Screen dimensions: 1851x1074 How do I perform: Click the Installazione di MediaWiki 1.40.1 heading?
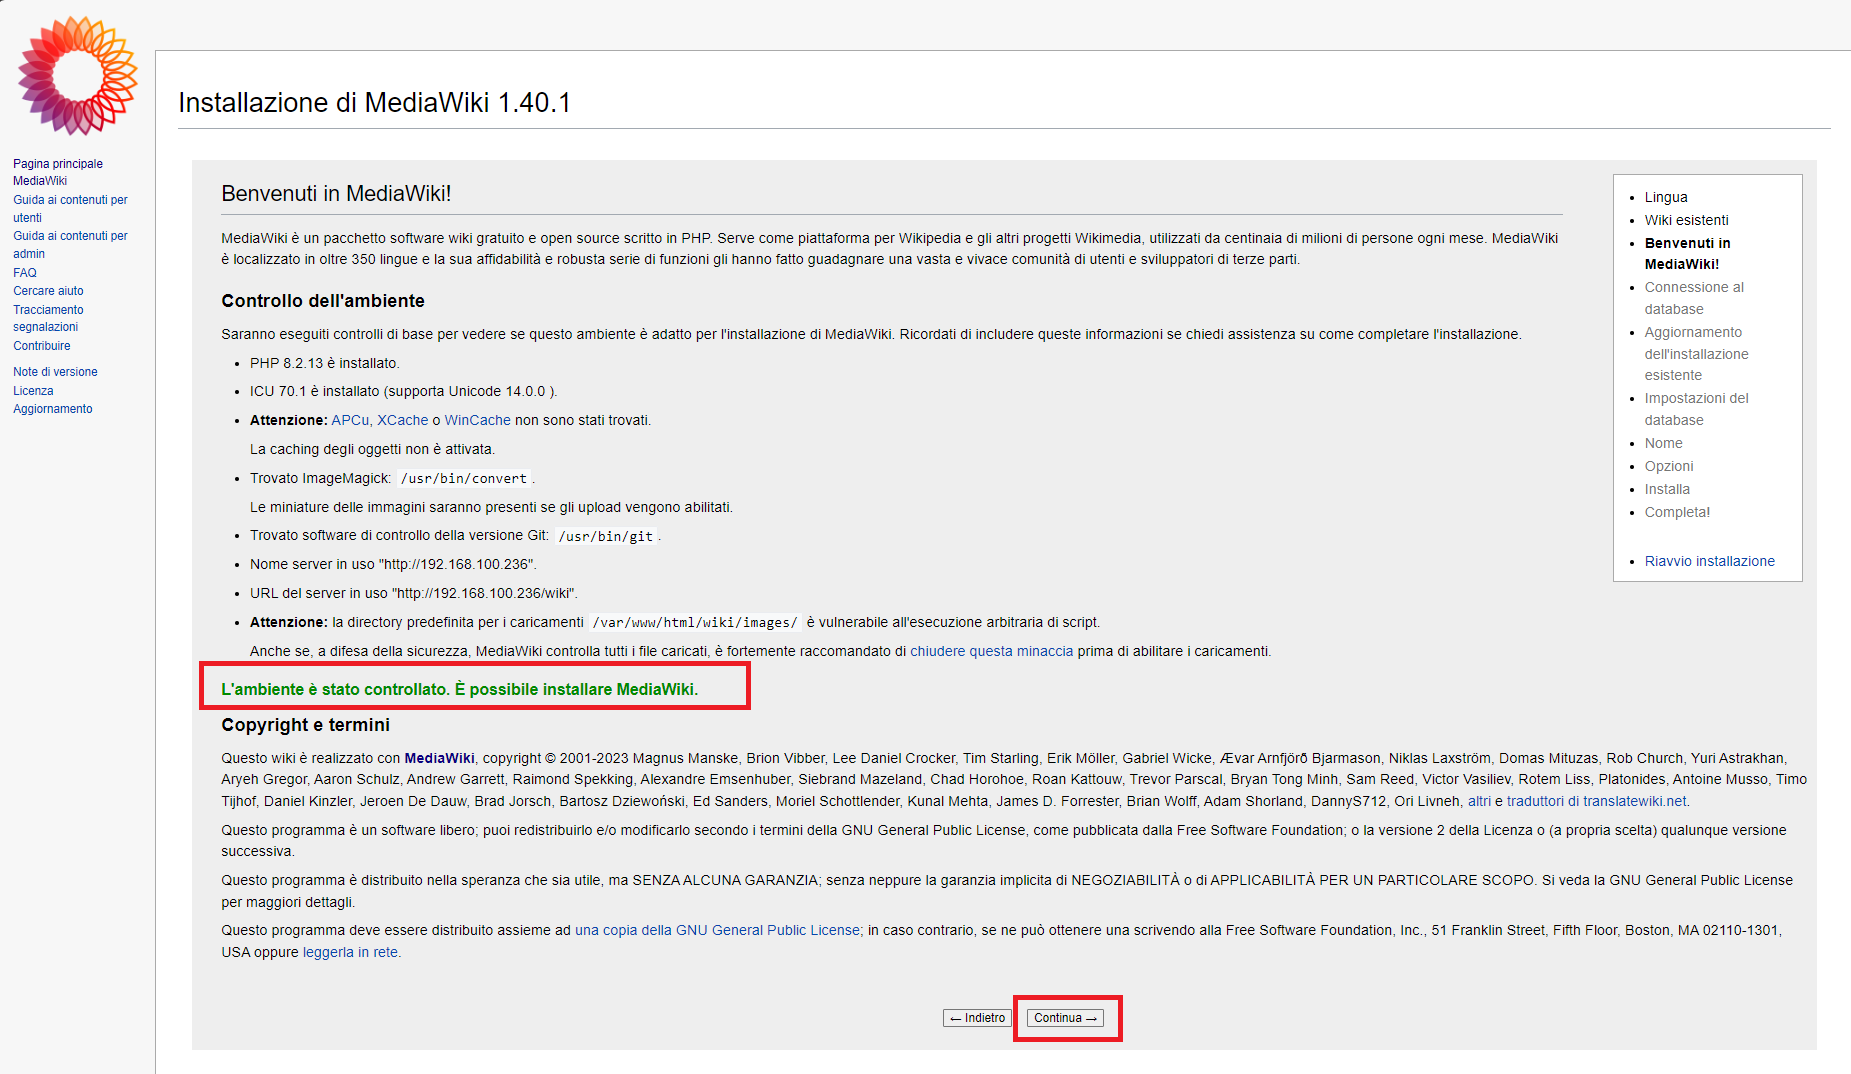point(374,103)
